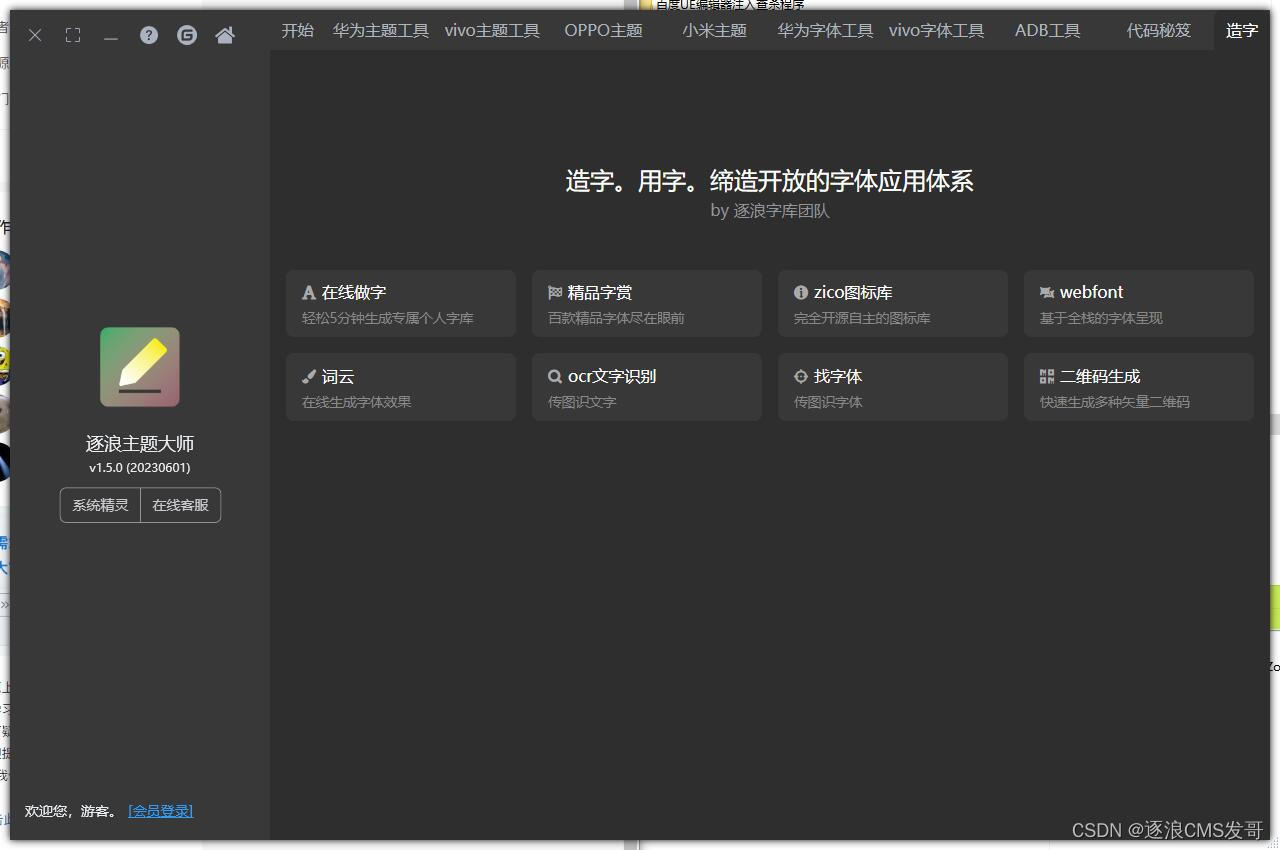
Task: Click description 快速生成多种矢量二维码
Action: tap(1115, 403)
